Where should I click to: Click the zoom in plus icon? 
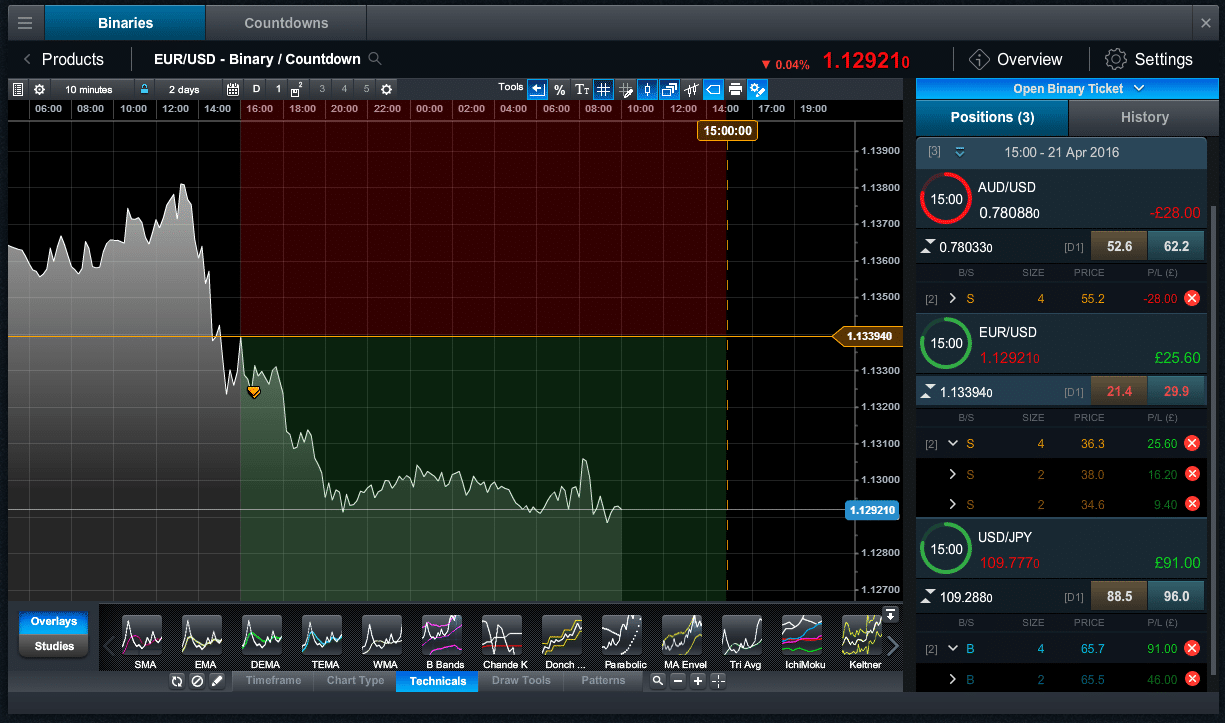698,681
